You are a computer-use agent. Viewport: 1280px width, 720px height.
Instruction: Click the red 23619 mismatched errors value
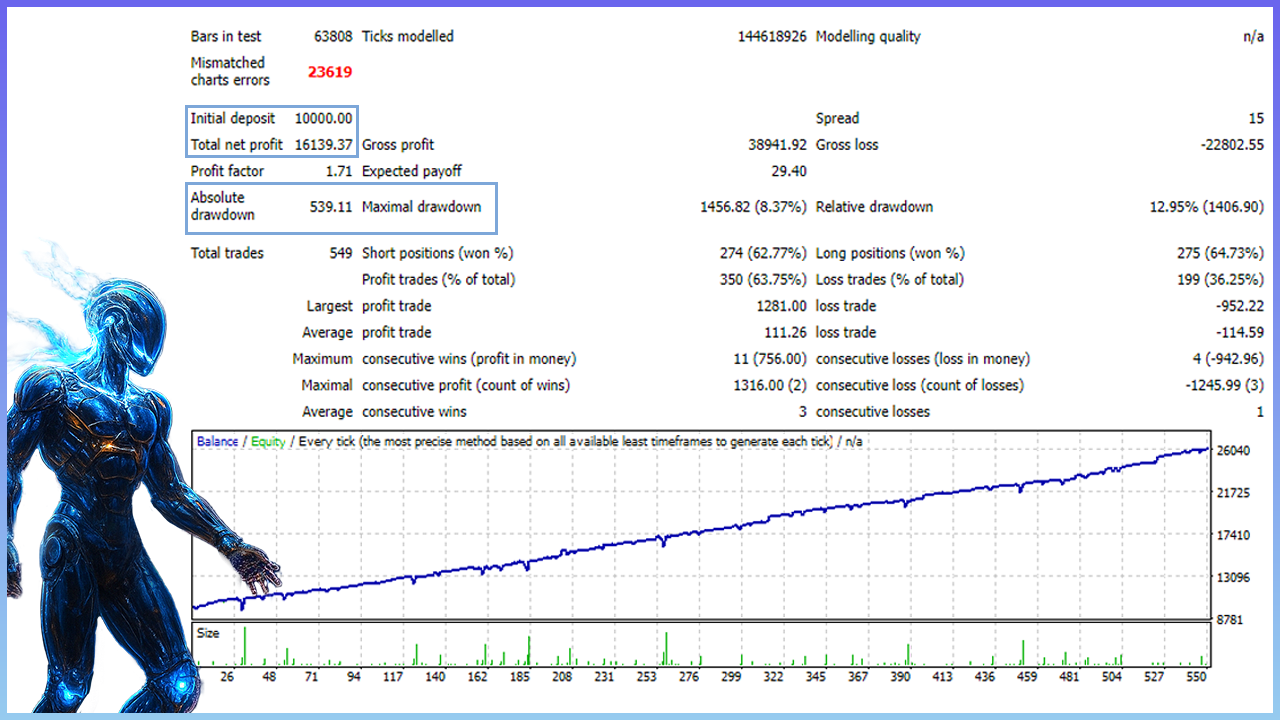tap(329, 72)
